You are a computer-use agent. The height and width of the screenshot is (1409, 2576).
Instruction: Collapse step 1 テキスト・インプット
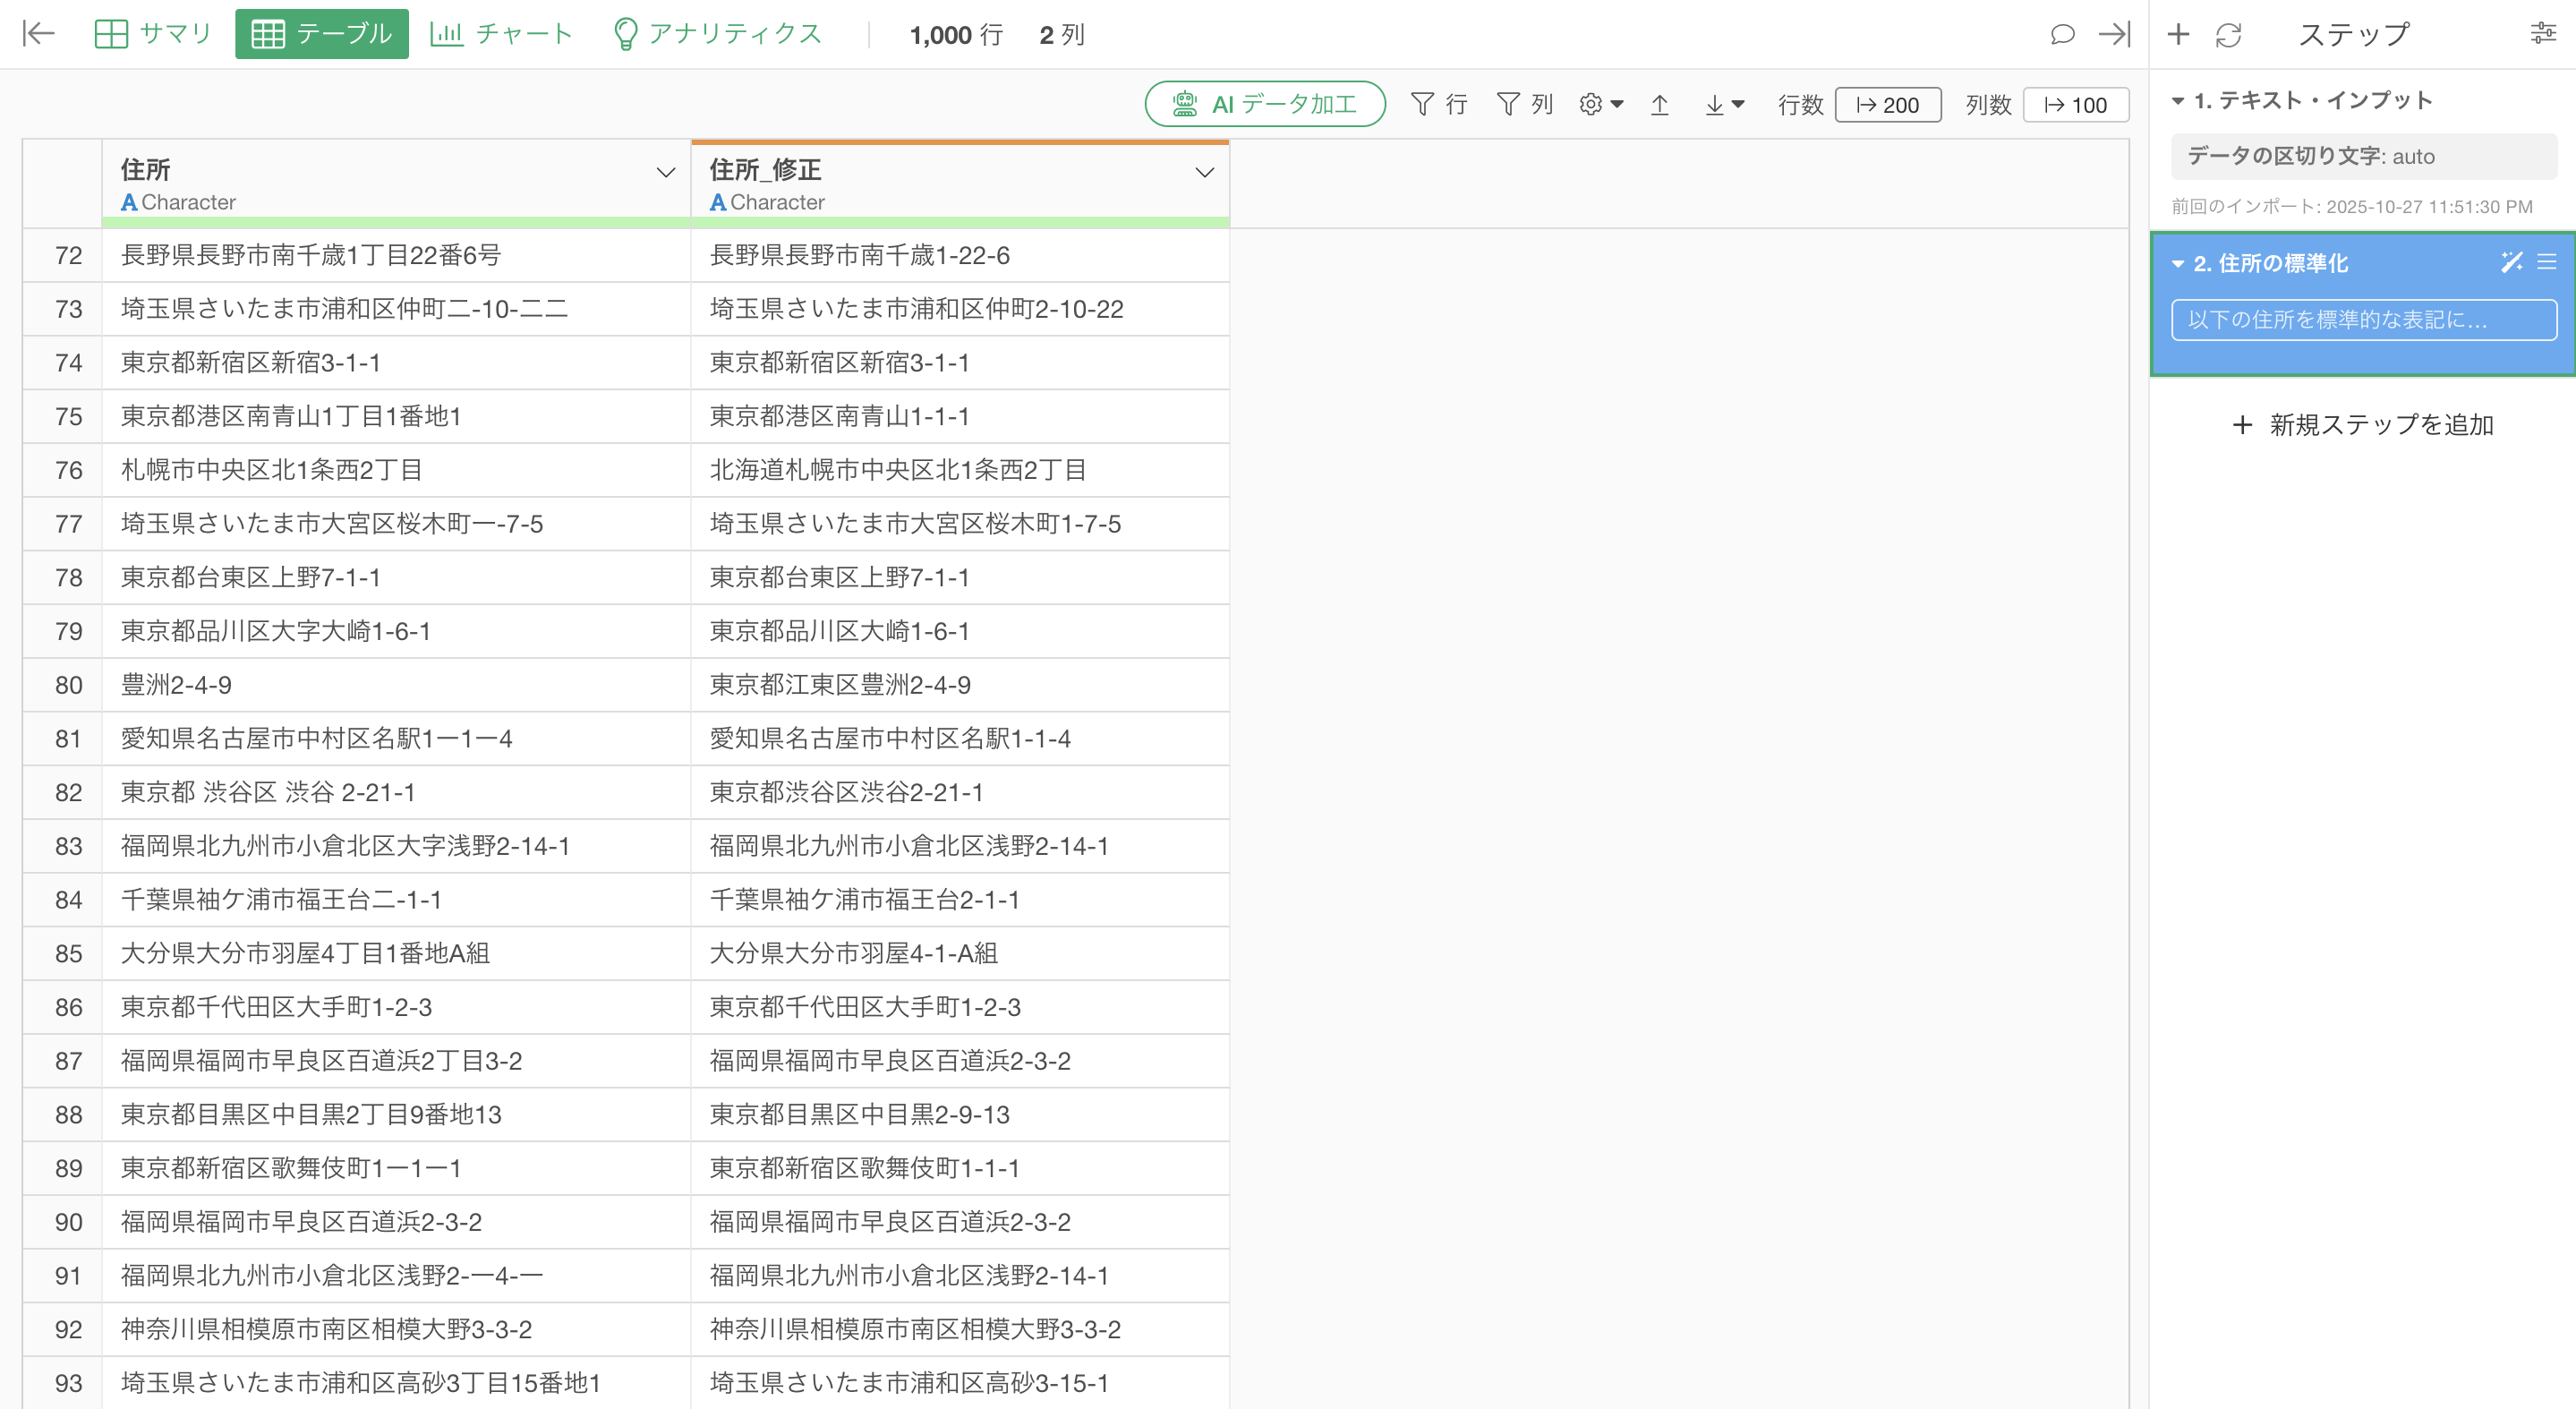point(2178,101)
